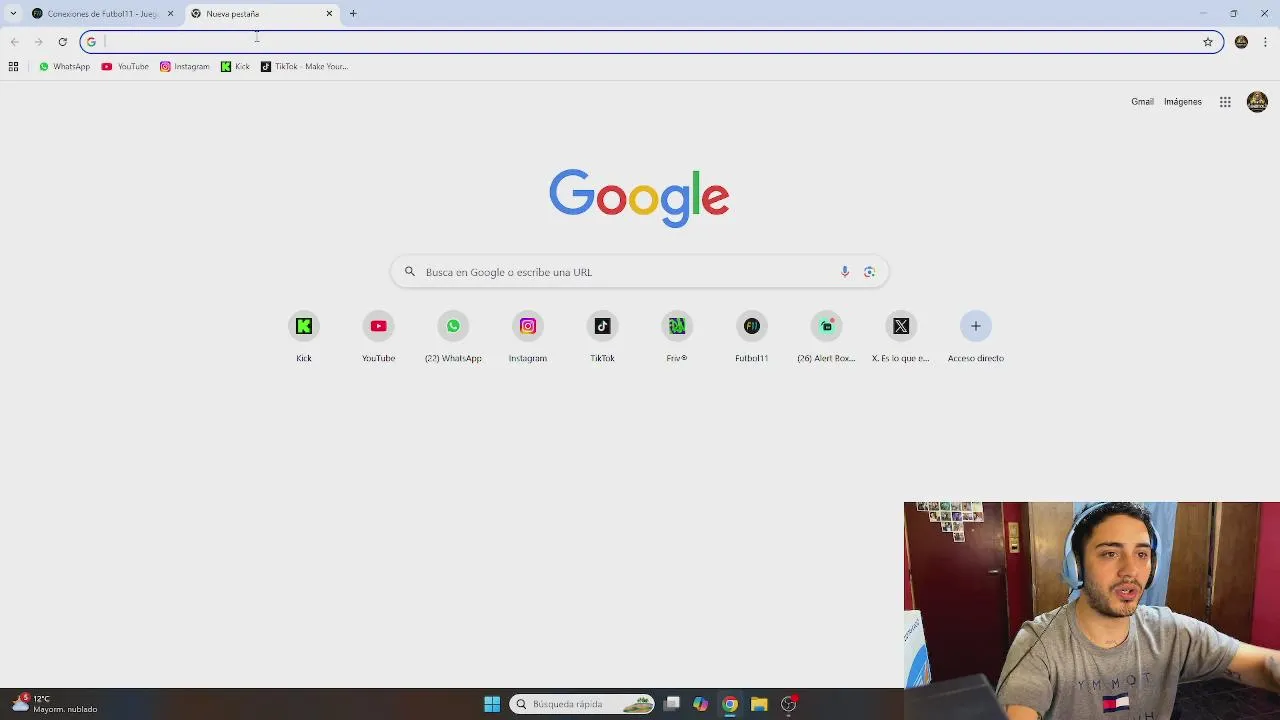The height and width of the screenshot is (720, 1280).
Task: Click the Google search box
Action: (639, 272)
